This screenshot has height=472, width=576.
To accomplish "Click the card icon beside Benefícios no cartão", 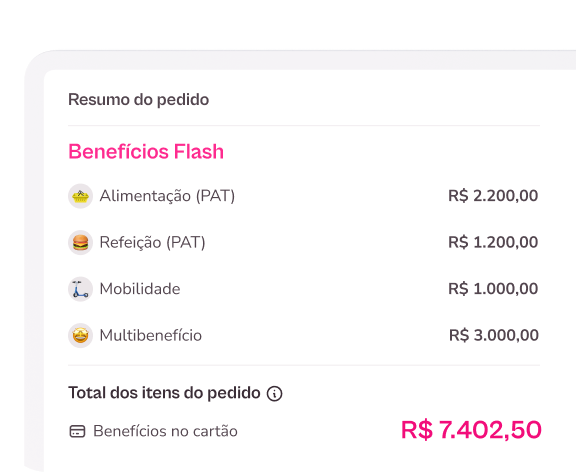I will pyautogui.click(x=78, y=431).
